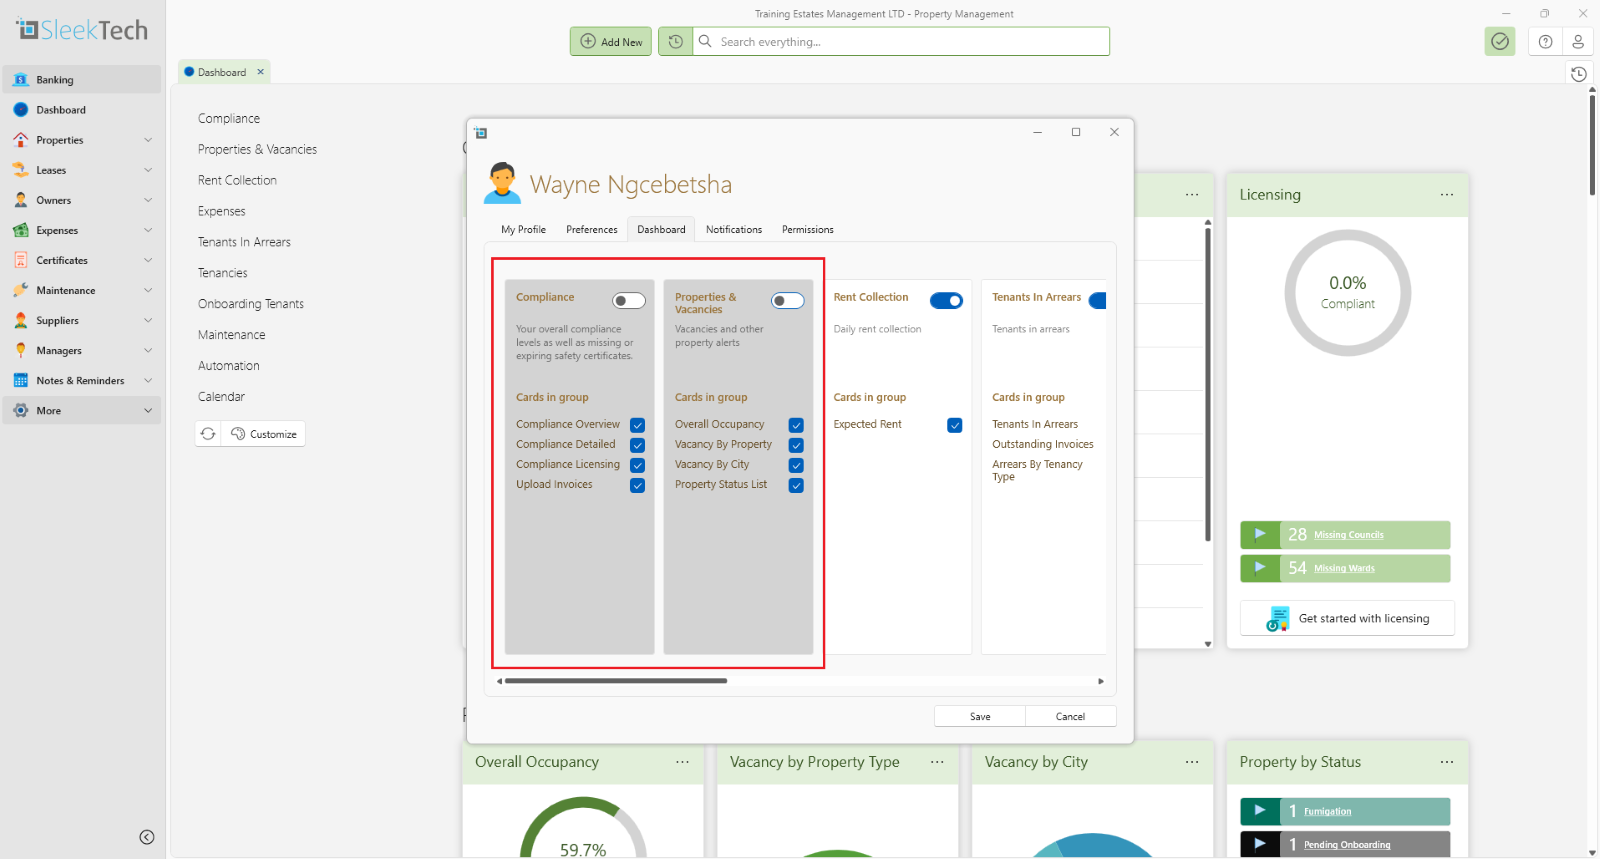Click the Notes & Reminders calendar icon

click(21, 380)
